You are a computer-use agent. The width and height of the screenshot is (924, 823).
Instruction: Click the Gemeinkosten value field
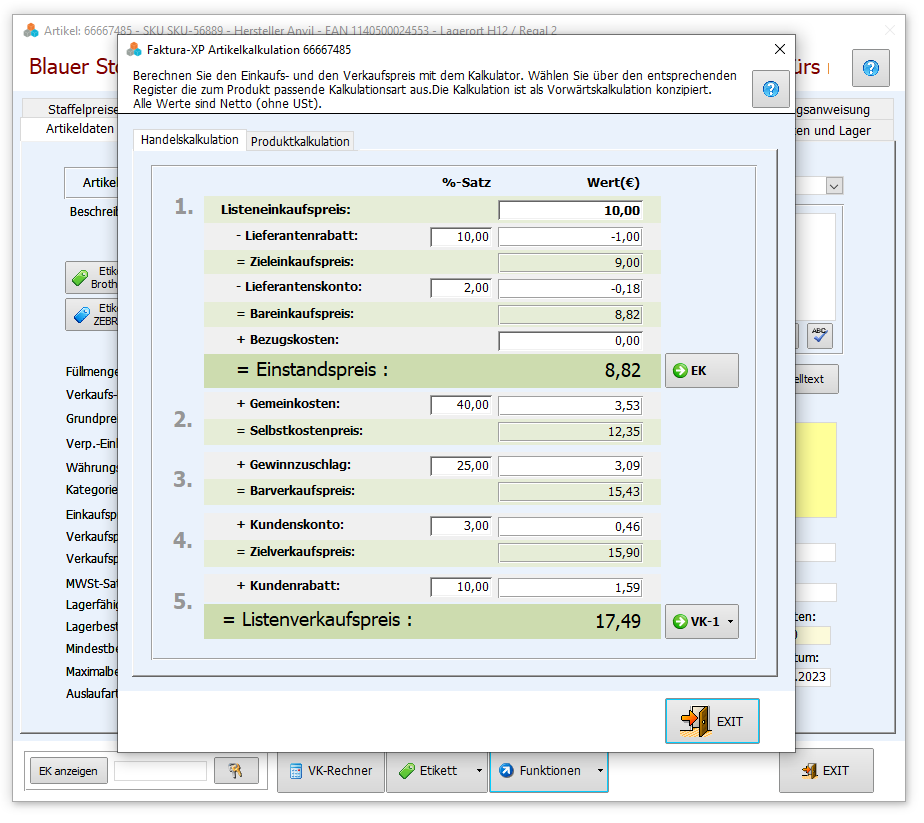pos(570,405)
